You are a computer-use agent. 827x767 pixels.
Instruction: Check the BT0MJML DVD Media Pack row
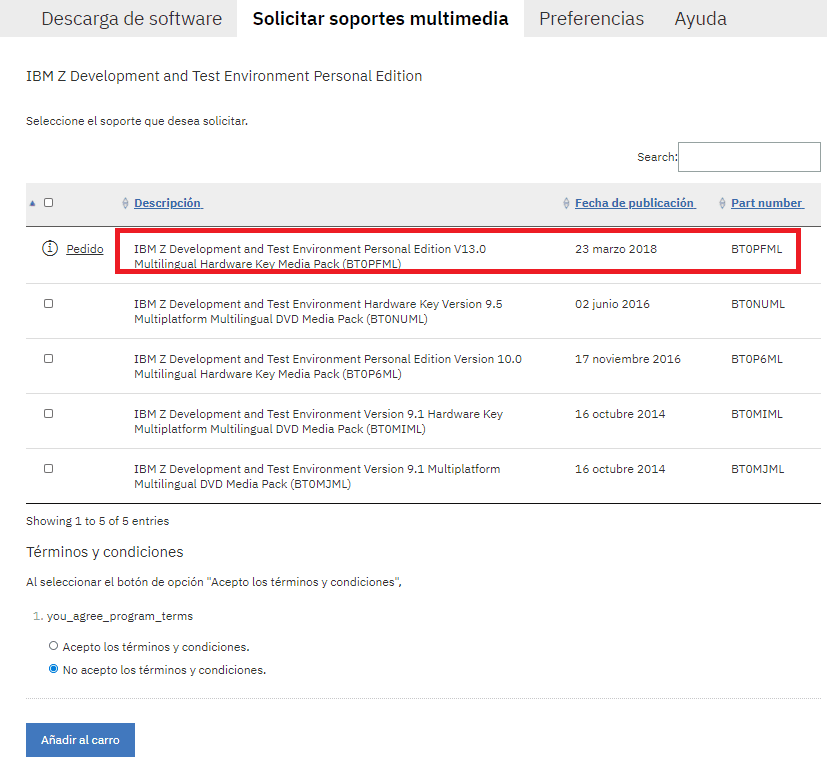click(48, 469)
